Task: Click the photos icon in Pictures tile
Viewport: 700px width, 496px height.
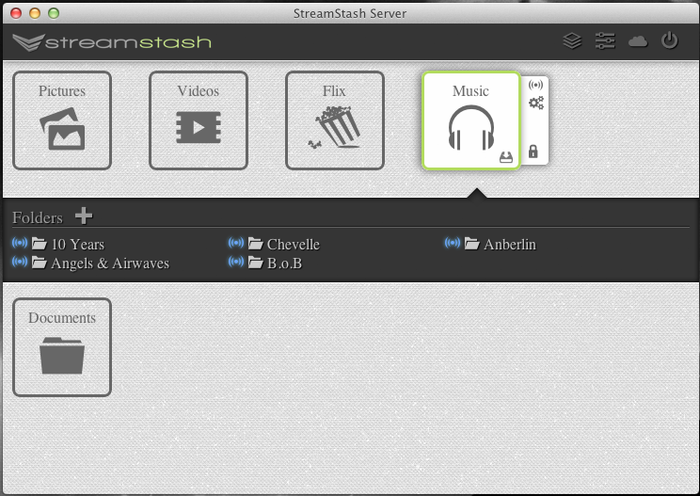Action: pyautogui.click(x=62, y=129)
